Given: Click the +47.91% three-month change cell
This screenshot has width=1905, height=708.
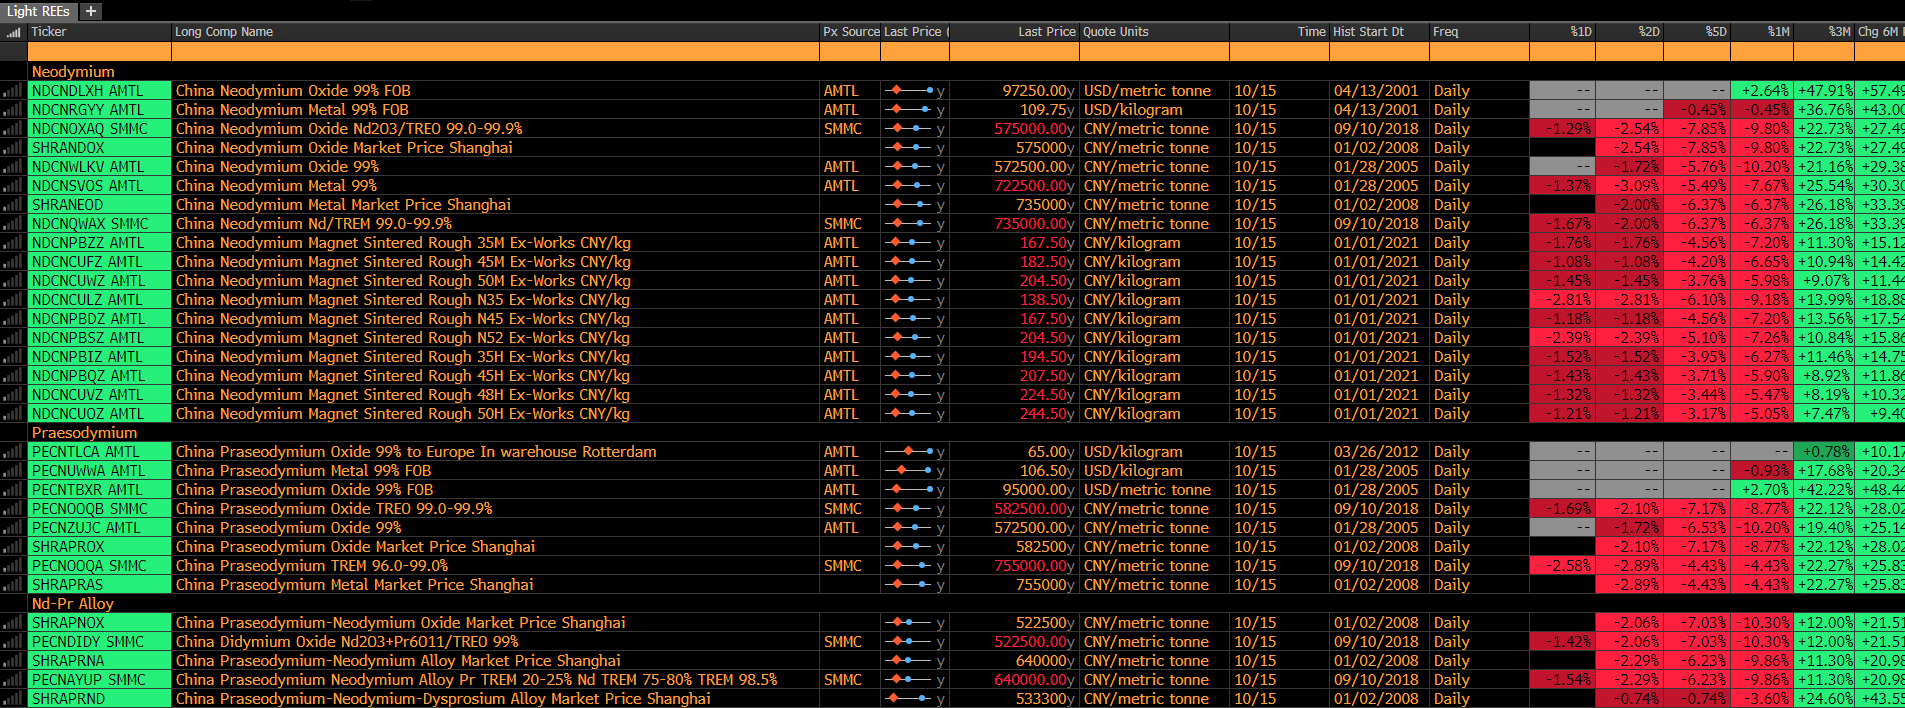Looking at the screenshot, I should click(1825, 91).
